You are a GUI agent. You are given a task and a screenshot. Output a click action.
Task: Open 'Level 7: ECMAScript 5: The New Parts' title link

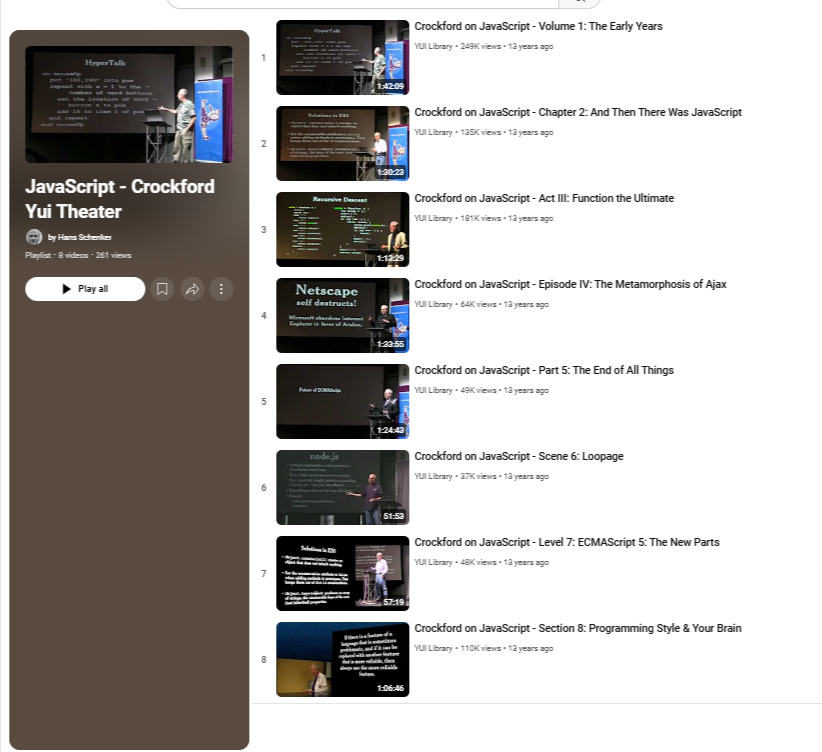[x=567, y=542]
